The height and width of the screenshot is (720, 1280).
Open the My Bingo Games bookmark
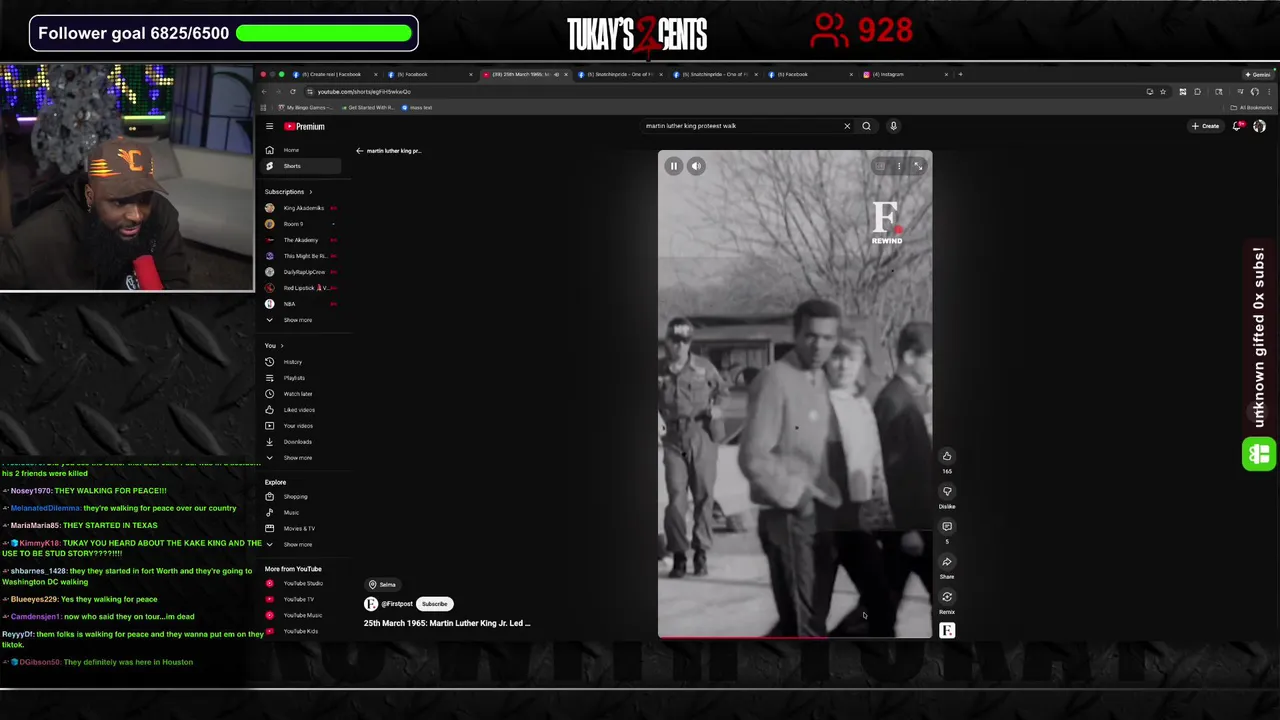[x=305, y=107]
